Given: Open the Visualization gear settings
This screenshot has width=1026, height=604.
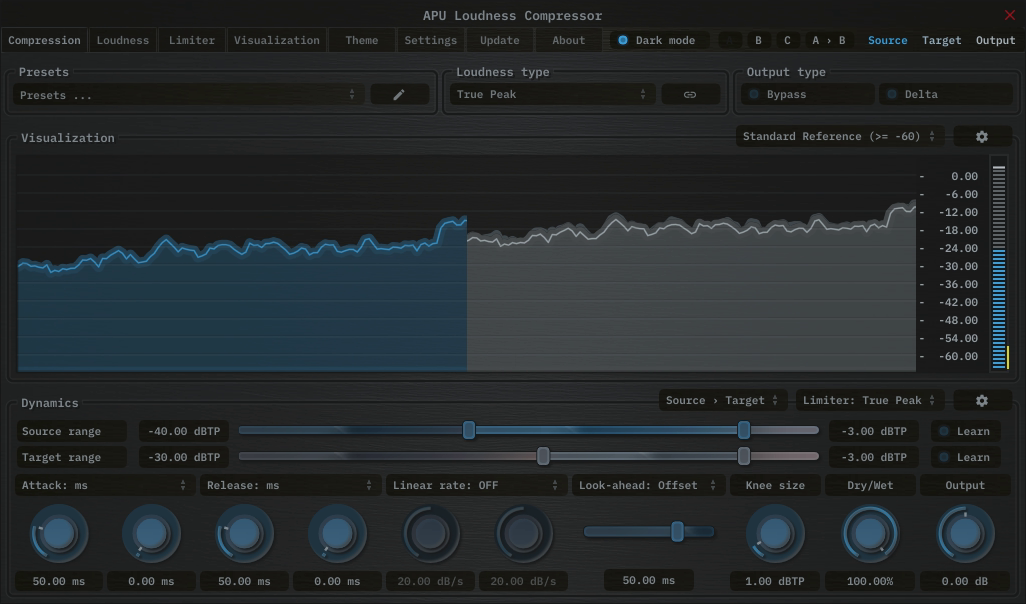Looking at the screenshot, I should (x=981, y=136).
